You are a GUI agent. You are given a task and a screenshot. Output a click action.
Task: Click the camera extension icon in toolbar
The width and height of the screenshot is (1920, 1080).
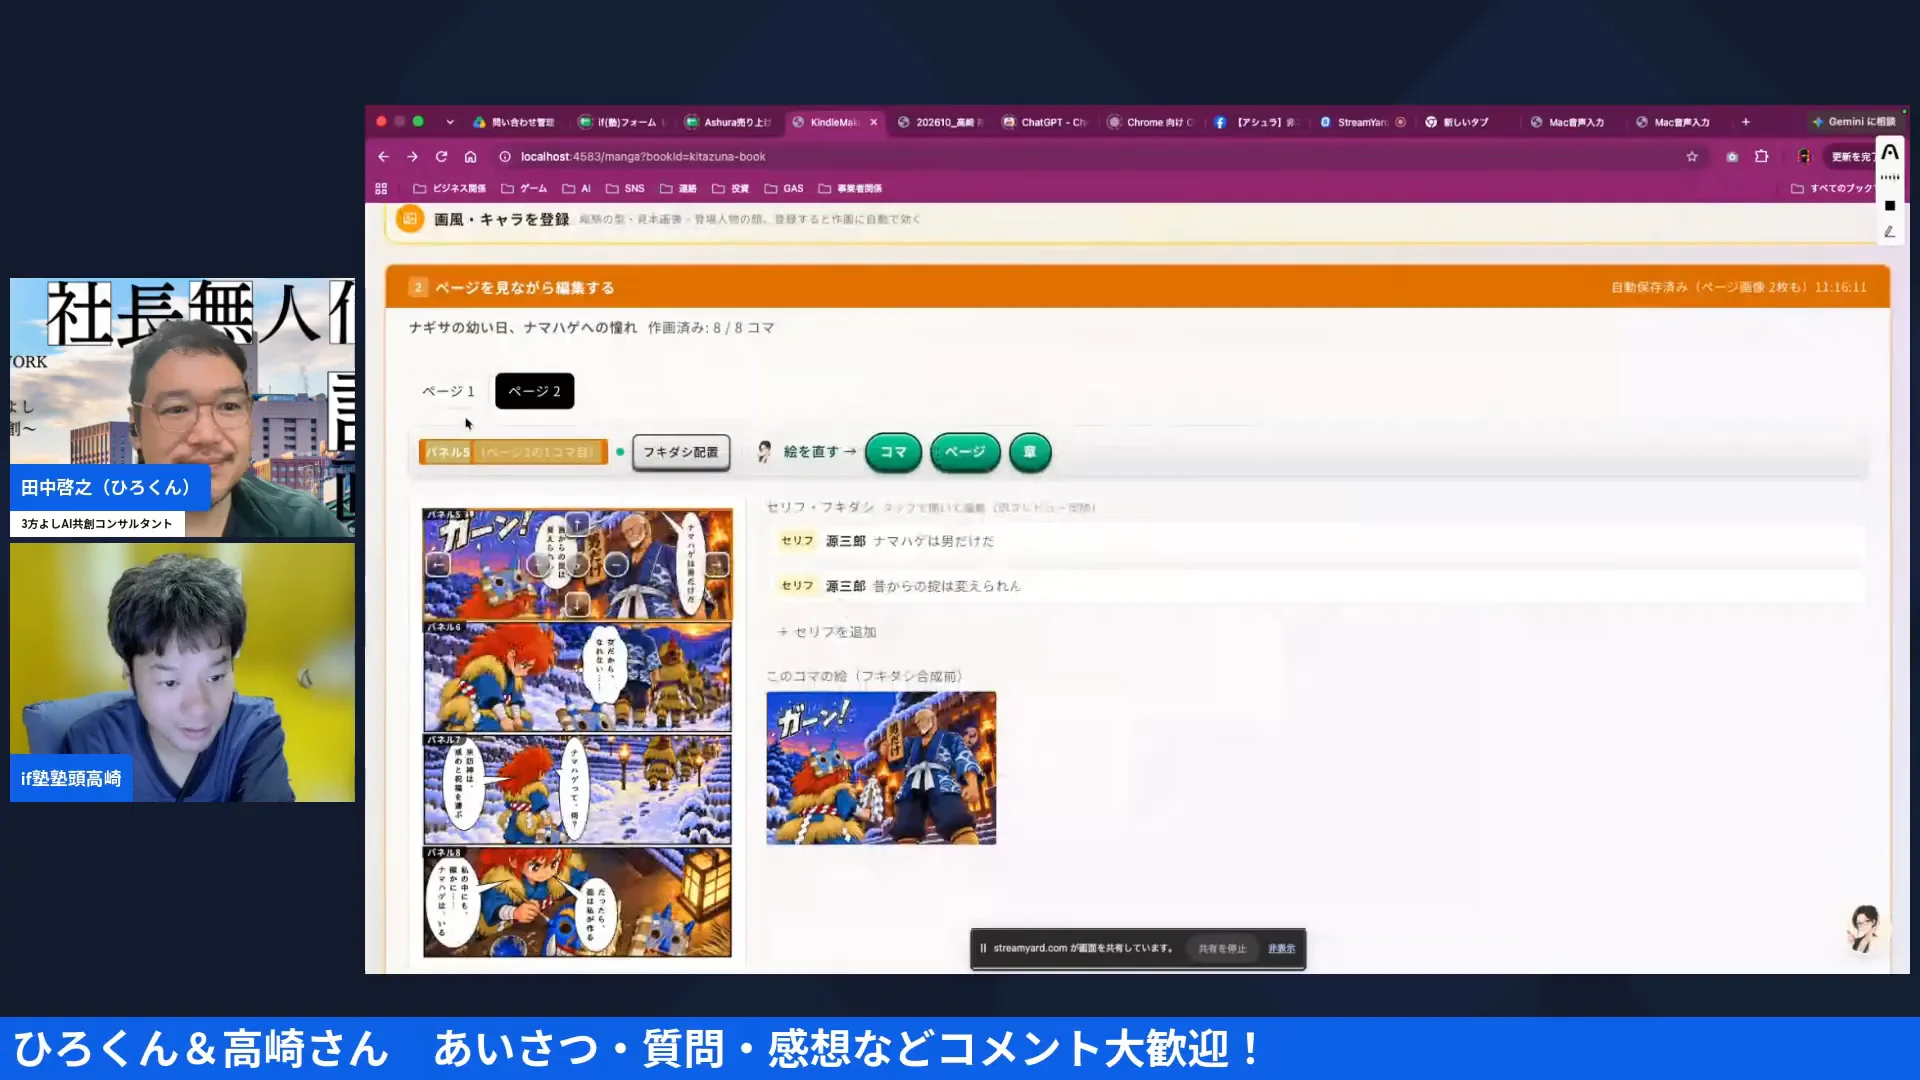tap(1732, 156)
